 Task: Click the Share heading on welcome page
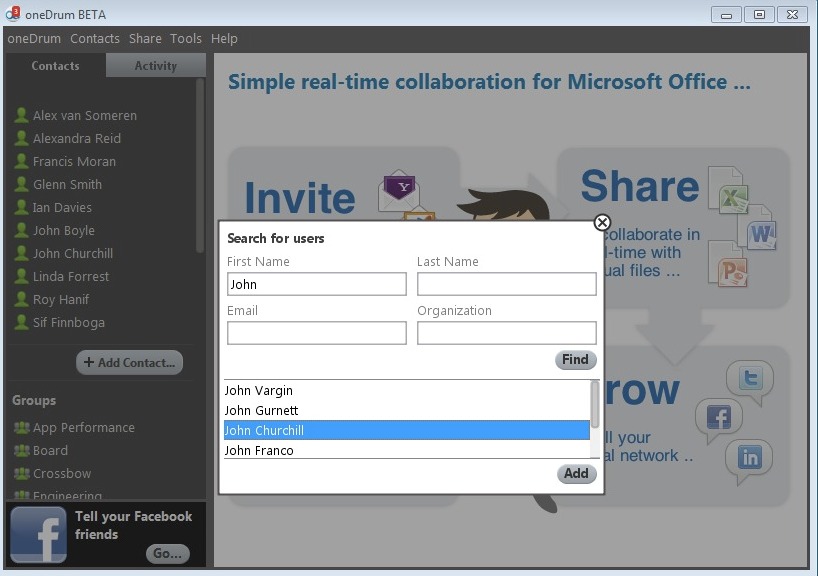click(640, 186)
